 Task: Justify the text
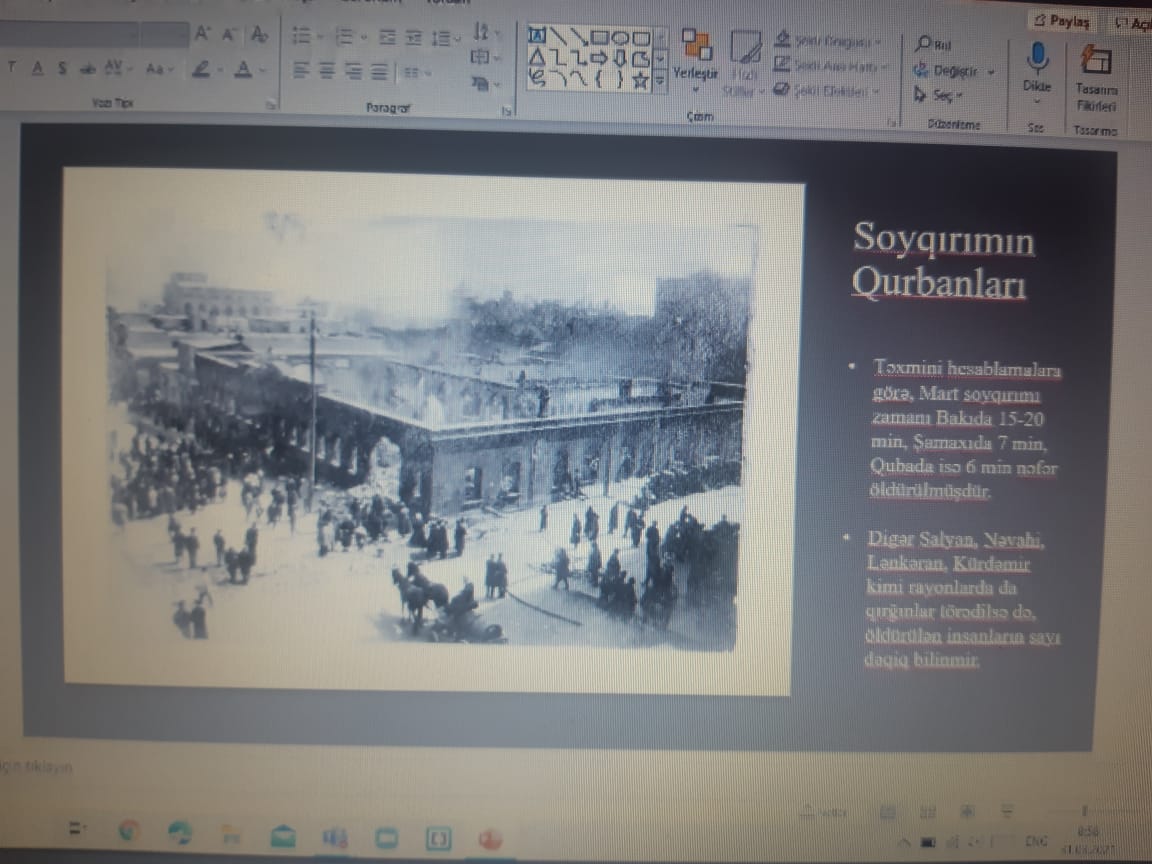(x=379, y=71)
